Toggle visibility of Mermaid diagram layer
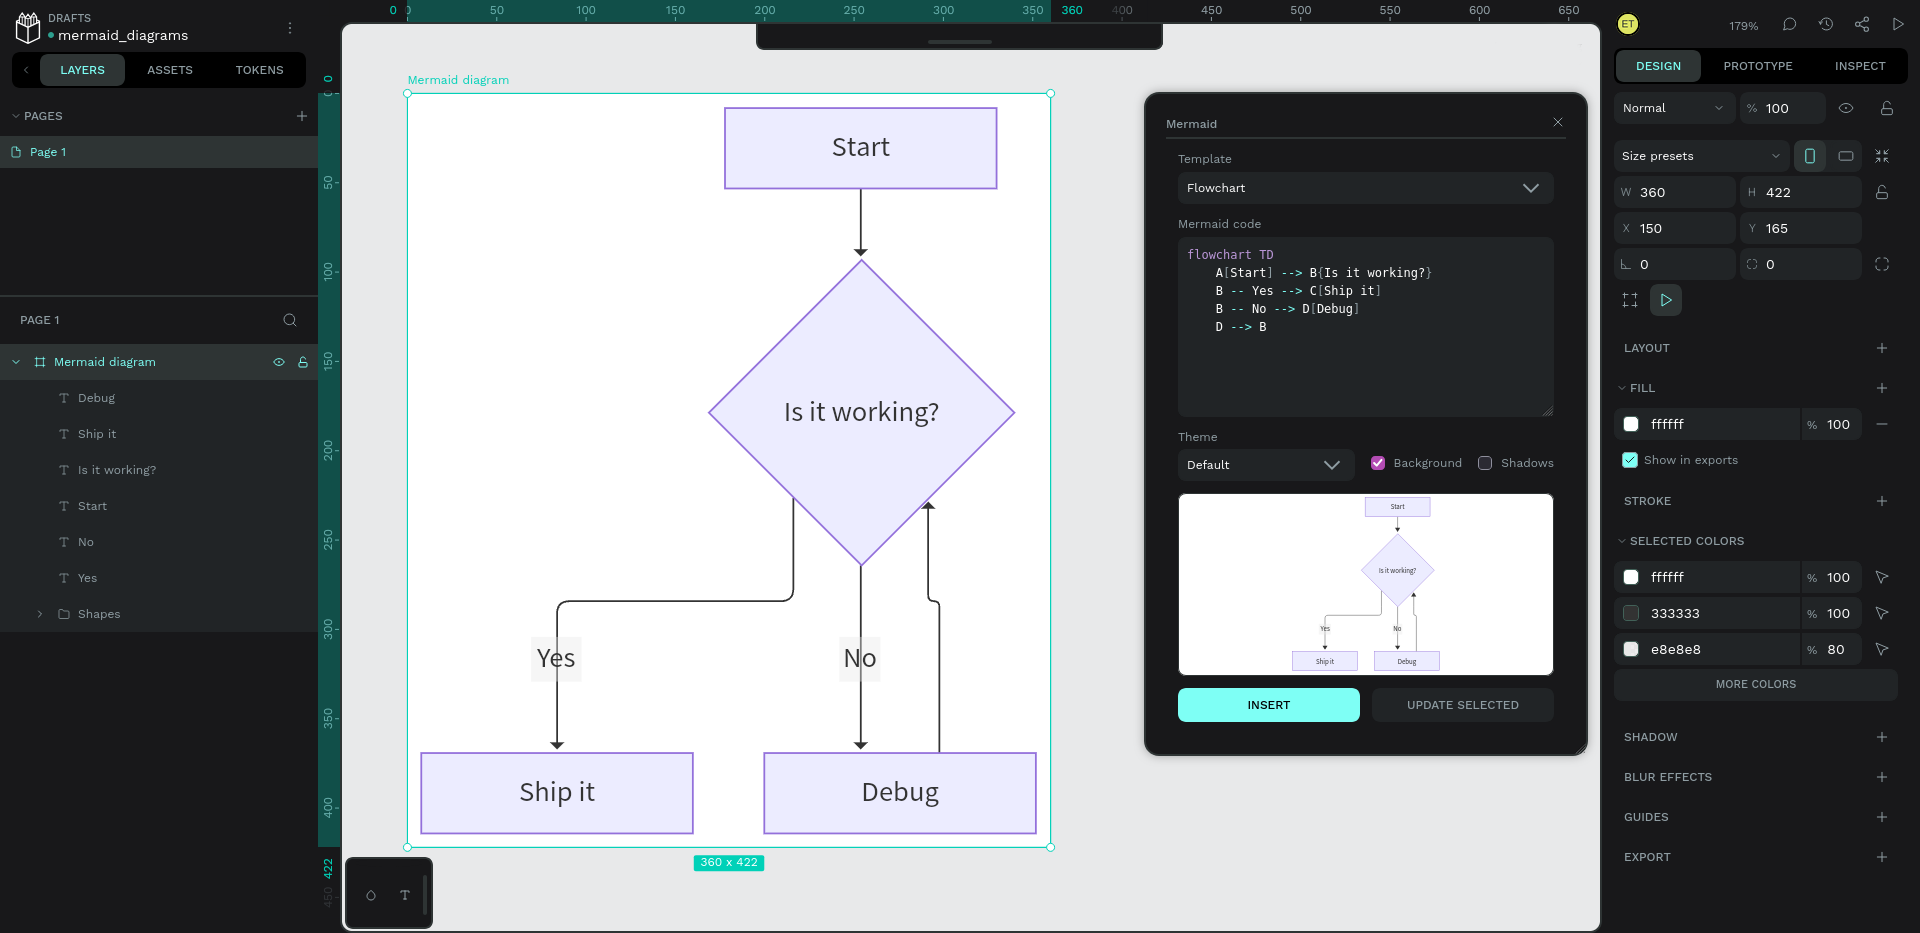1920x933 pixels. (279, 362)
